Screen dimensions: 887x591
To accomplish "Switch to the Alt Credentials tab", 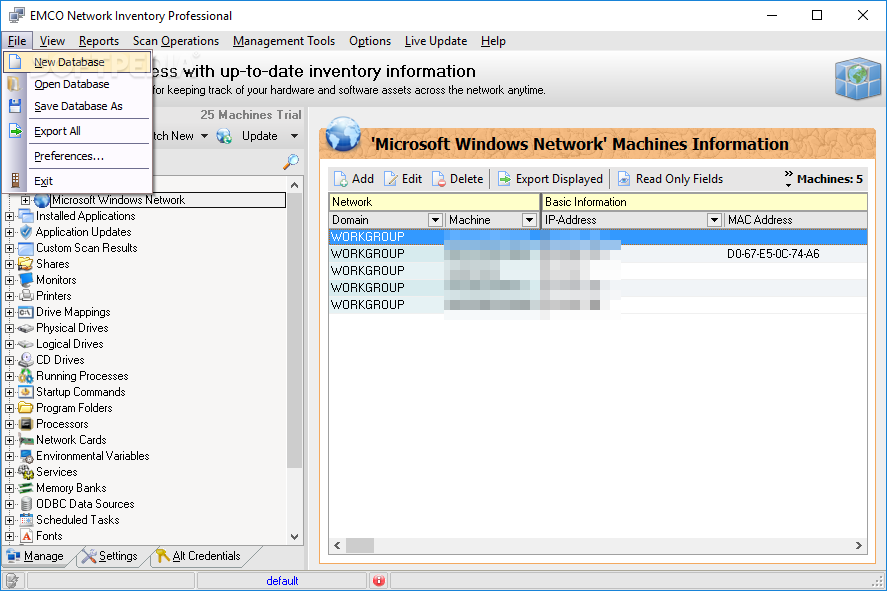I will point(199,556).
